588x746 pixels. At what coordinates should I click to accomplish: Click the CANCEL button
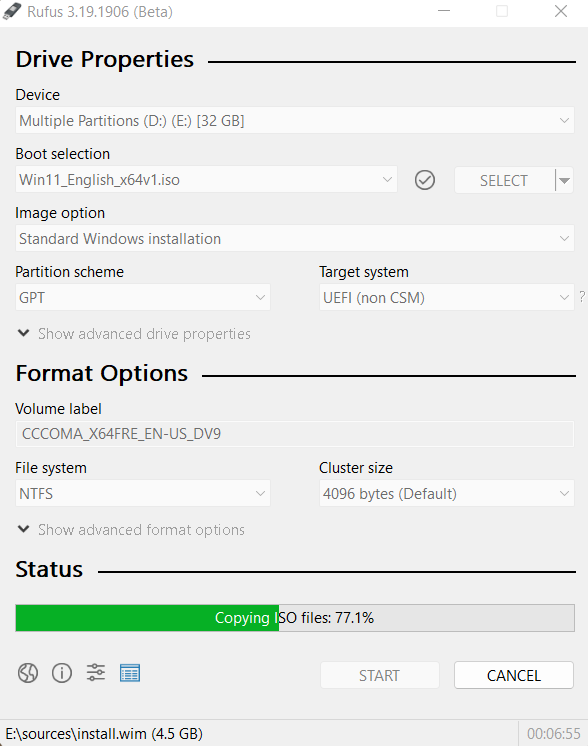(514, 675)
